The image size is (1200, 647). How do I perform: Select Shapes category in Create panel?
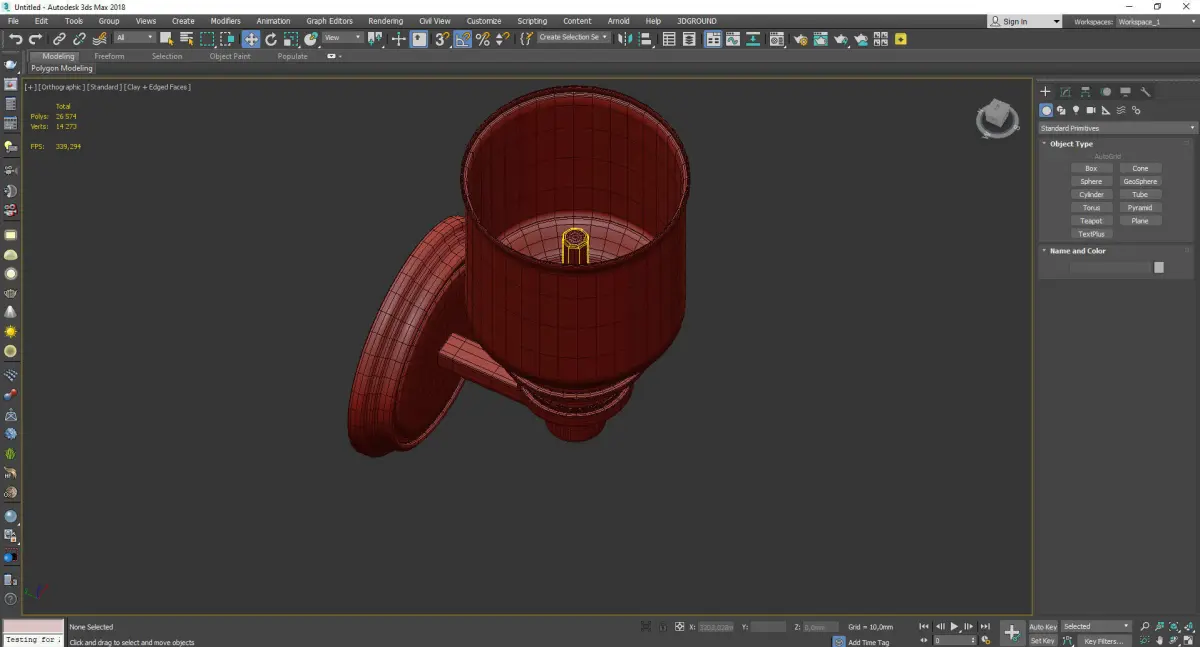(x=1061, y=110)
